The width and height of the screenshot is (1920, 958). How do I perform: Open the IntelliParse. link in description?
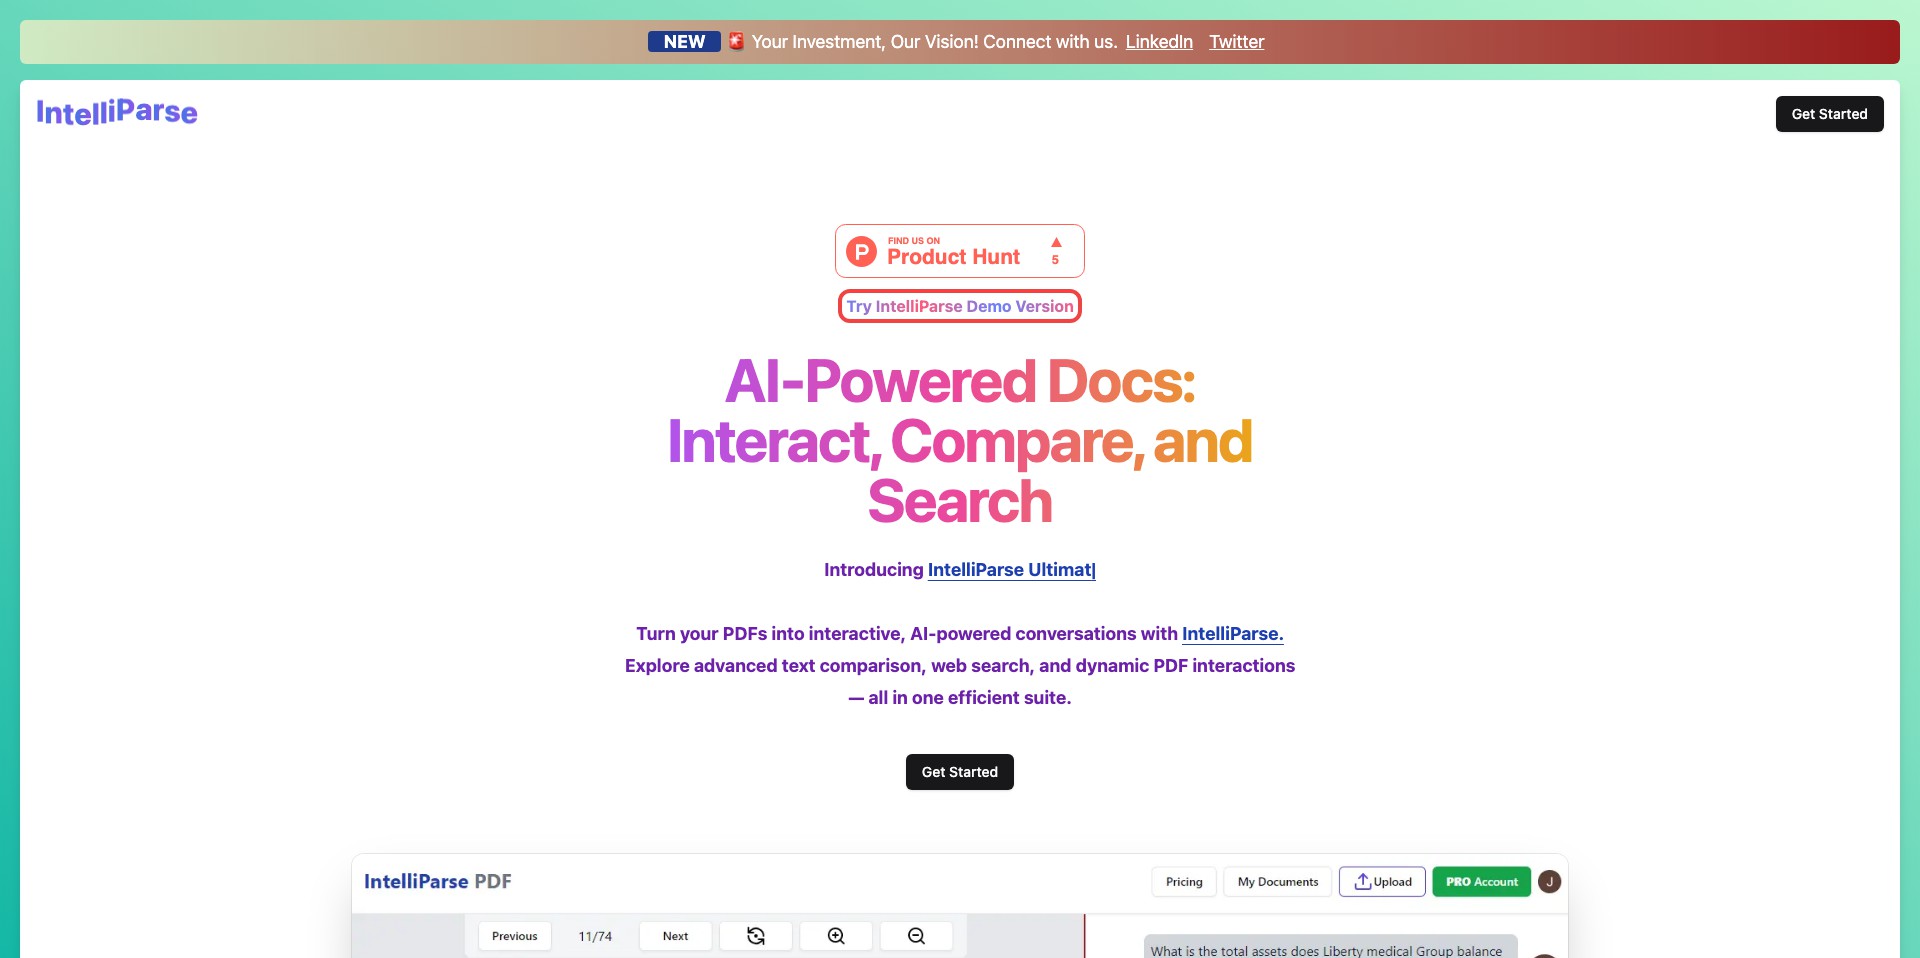1233,634
